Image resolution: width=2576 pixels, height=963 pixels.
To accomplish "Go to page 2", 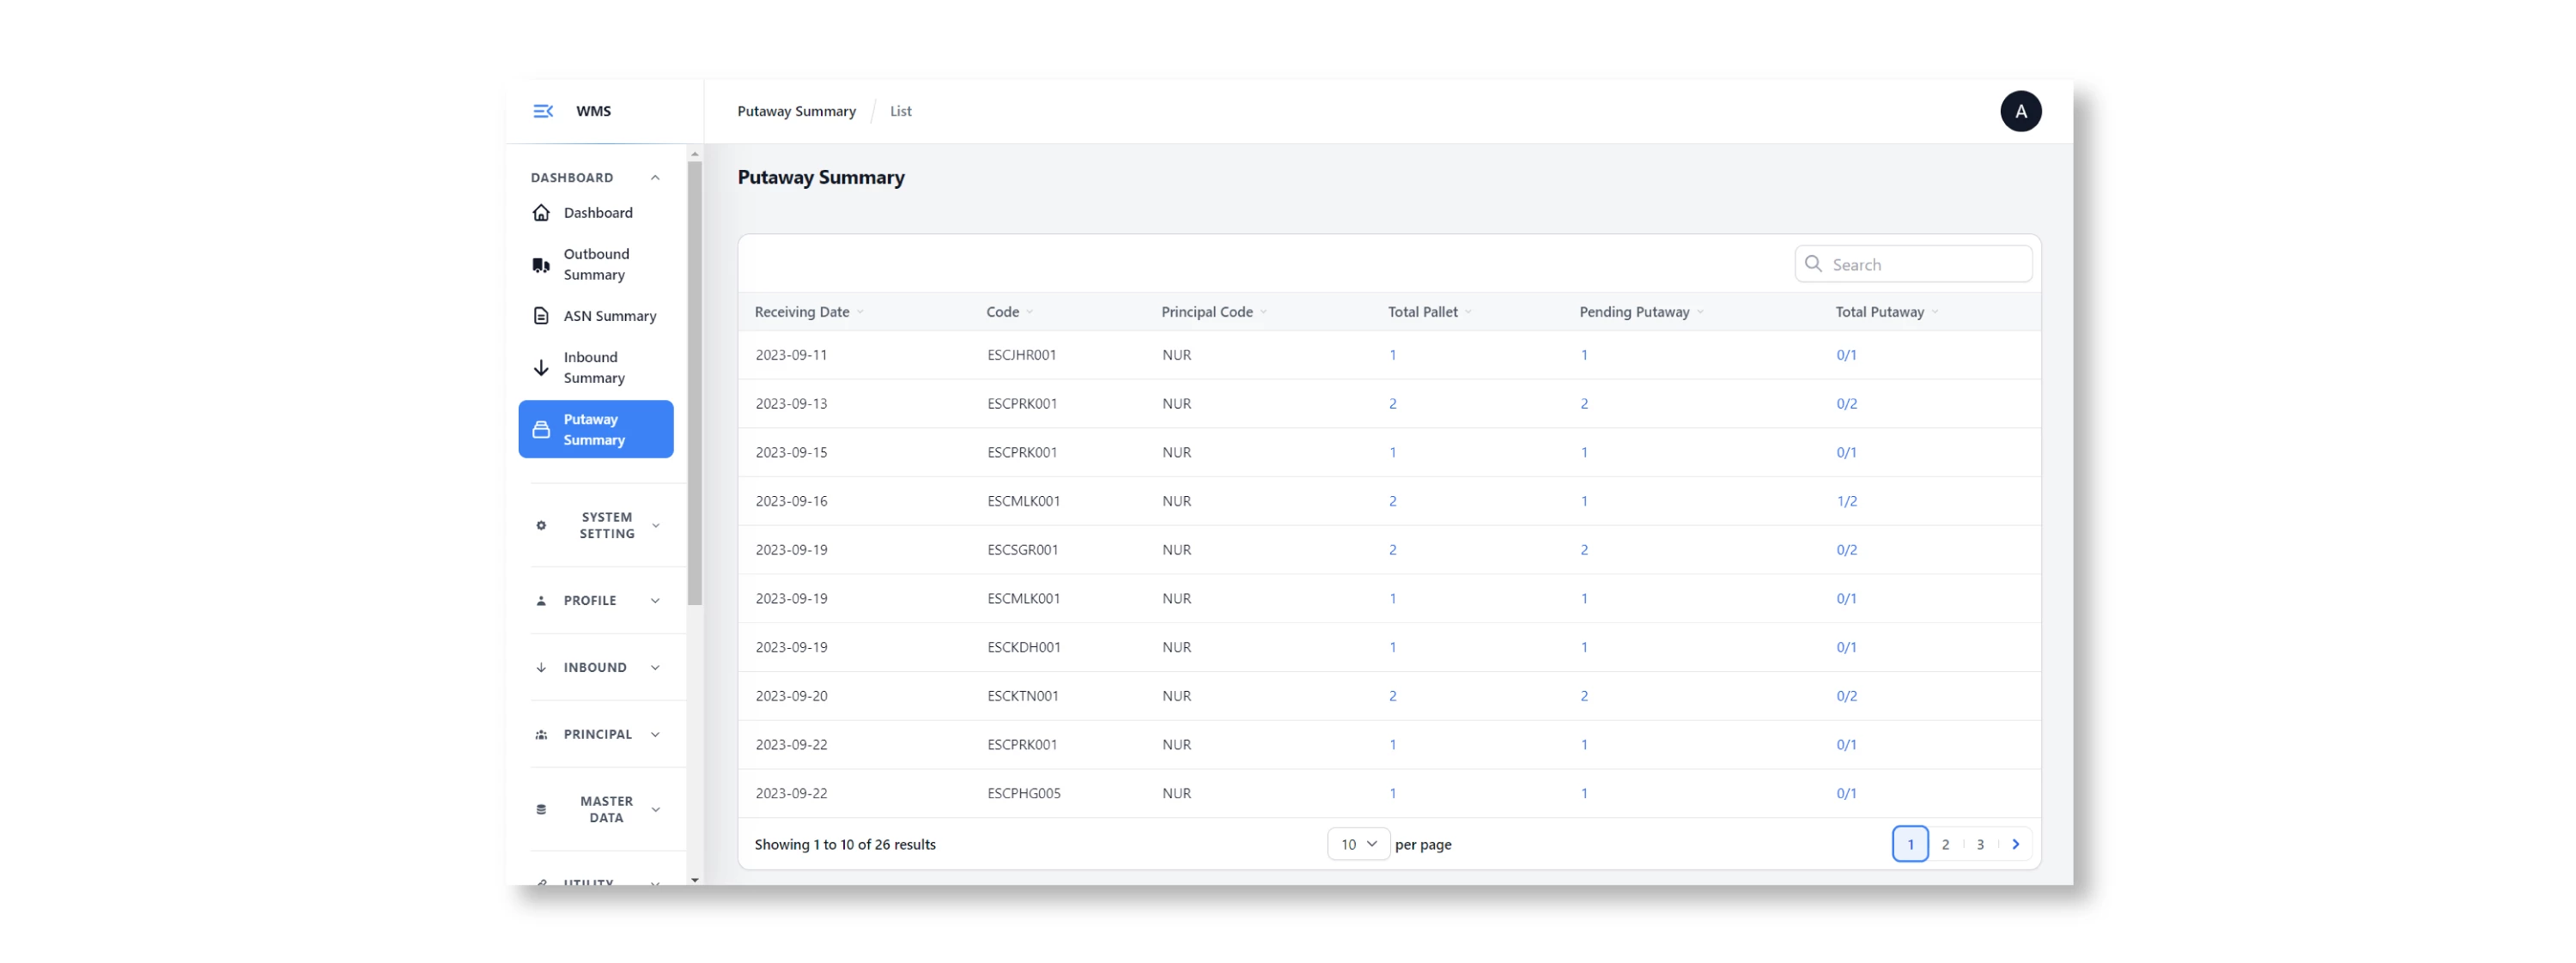I will 1945,844.
